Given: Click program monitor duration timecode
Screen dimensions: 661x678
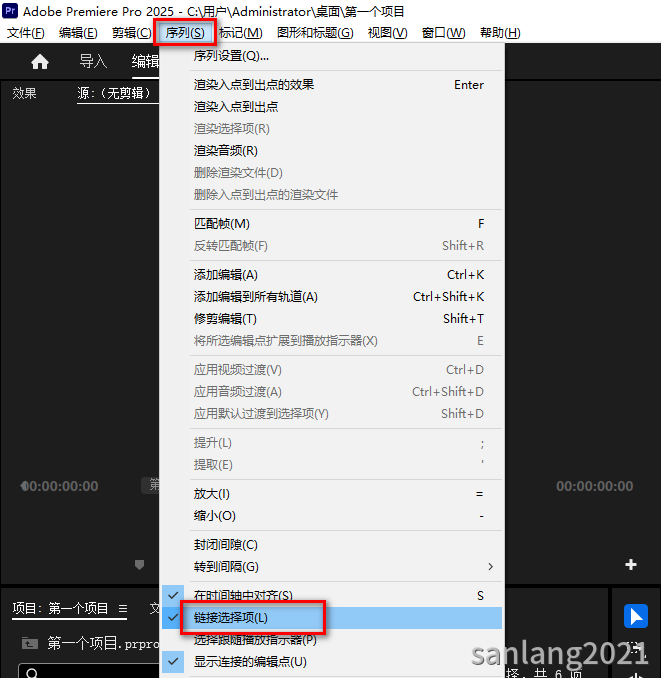Looking at the screenshot, I should coord(594,486).
